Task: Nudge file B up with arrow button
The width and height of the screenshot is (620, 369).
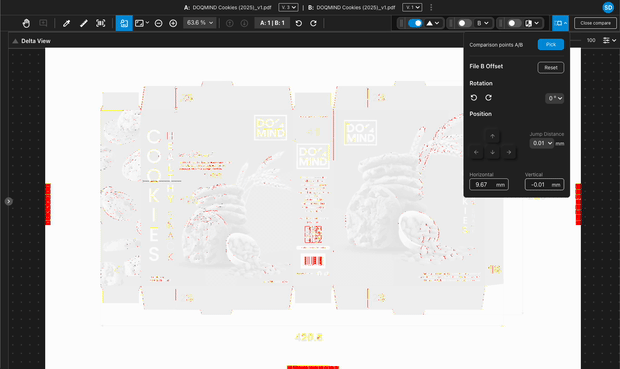Action: pos(492,136)
